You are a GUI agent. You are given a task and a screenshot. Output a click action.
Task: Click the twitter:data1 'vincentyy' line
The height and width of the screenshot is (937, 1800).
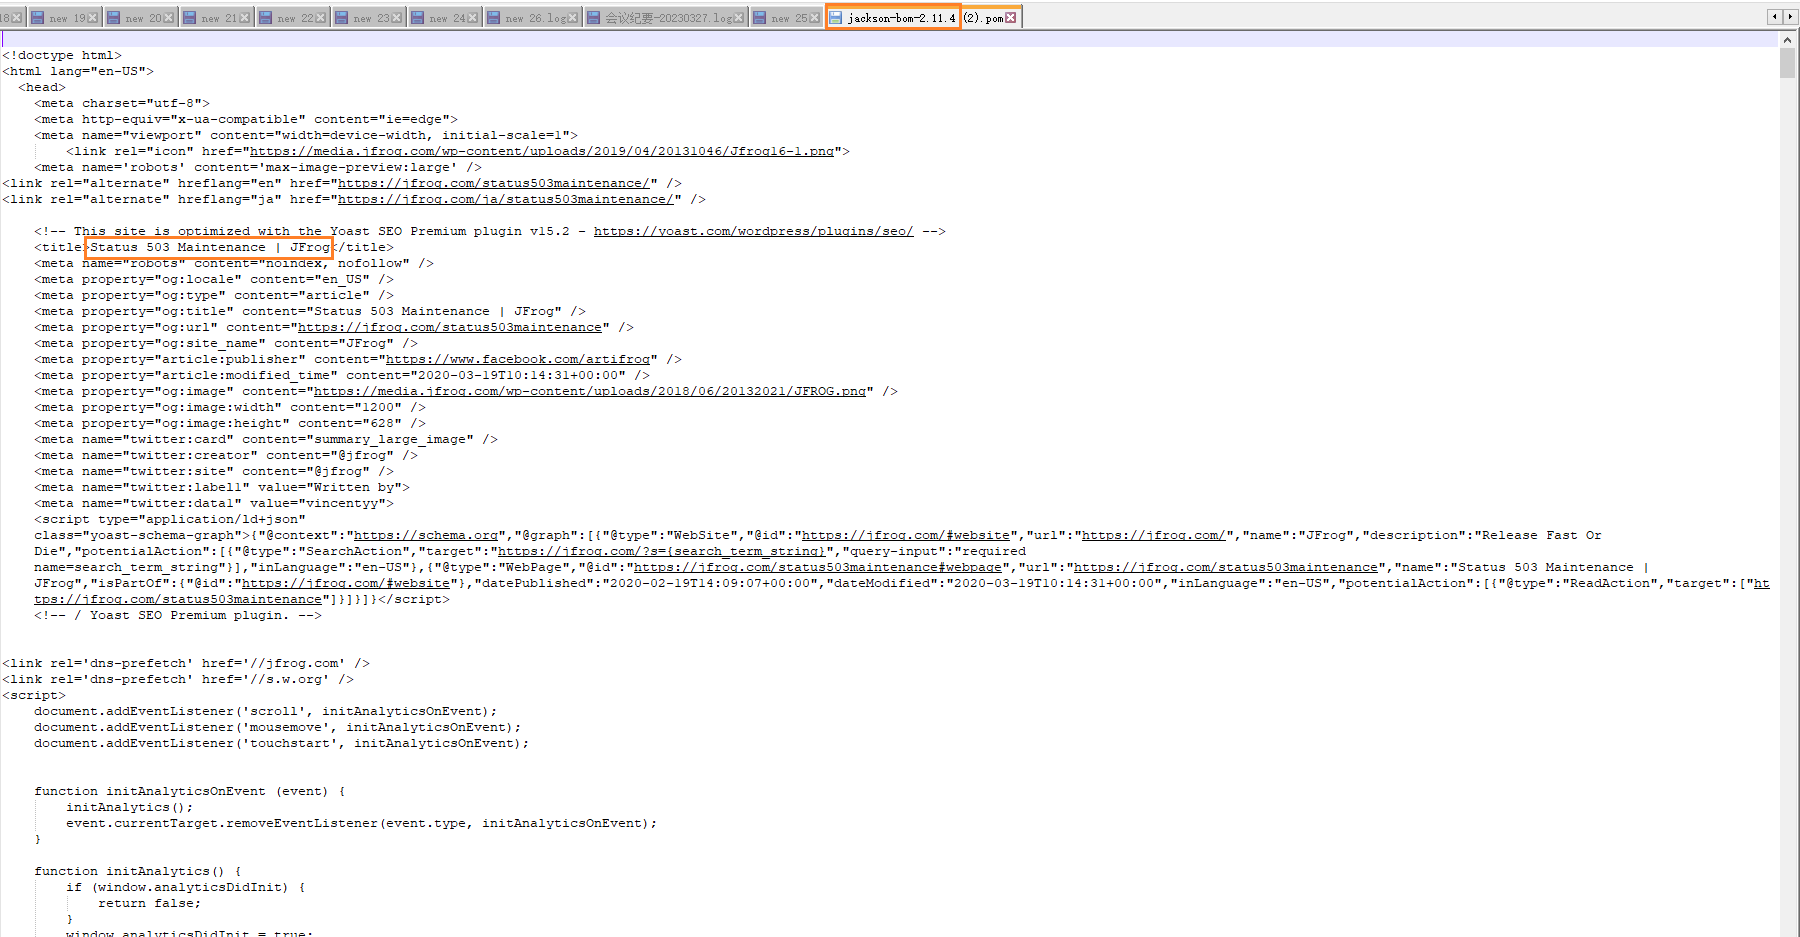click(214, 504)
